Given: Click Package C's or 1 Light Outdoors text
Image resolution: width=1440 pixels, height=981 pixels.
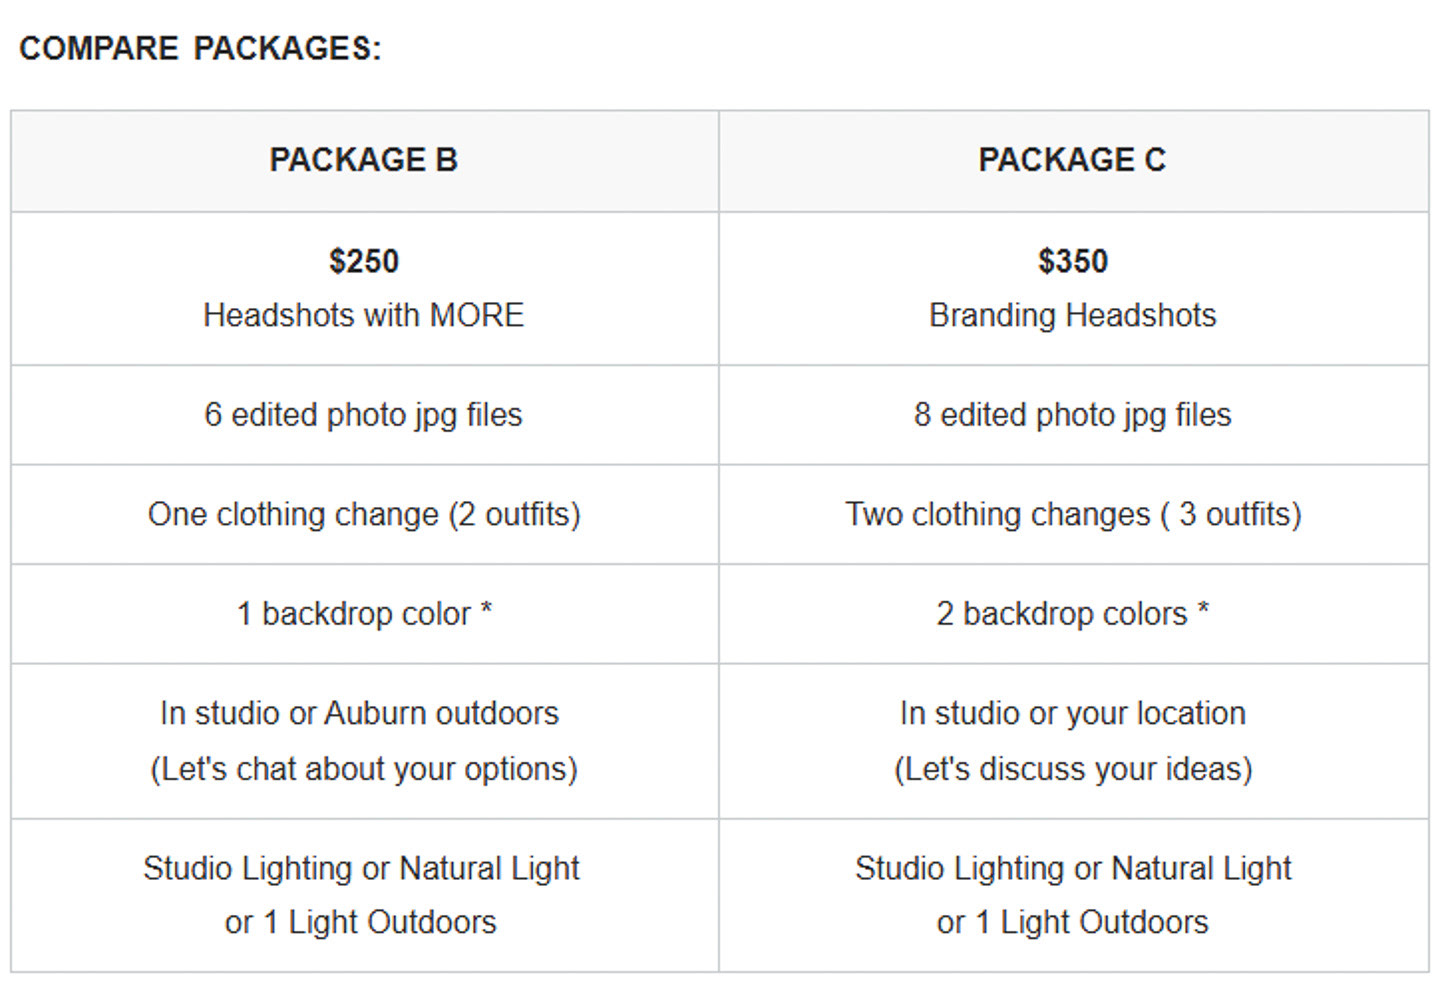Looking at the screenshot, I should (1072, 922).
